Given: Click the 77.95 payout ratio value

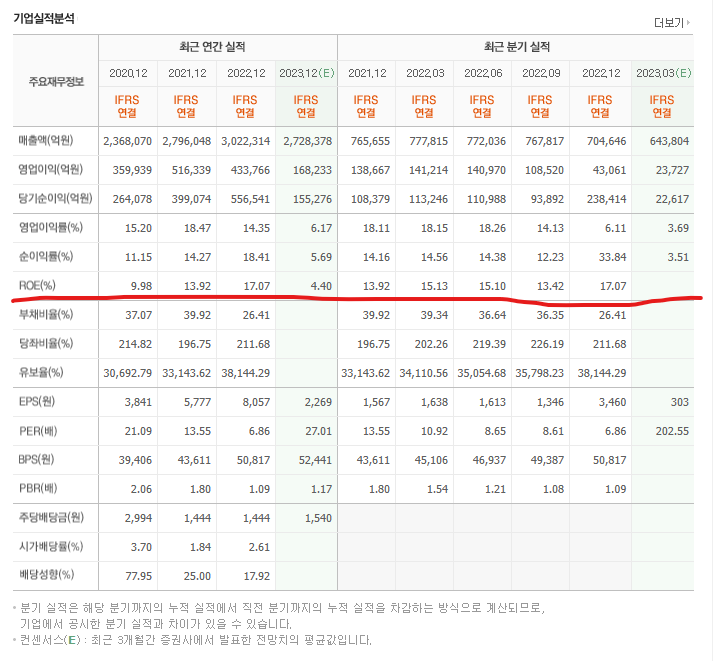Looking at the screenshot, I should pyautogui.click(x=139, y=576).
